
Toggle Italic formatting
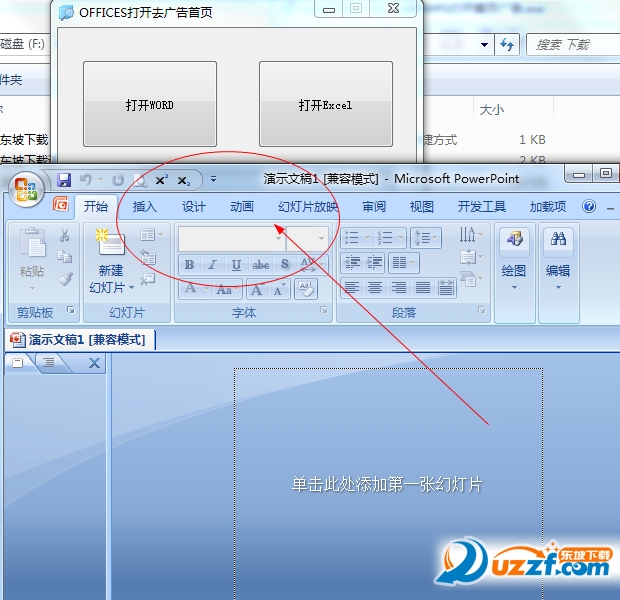[x=212, y=264]
